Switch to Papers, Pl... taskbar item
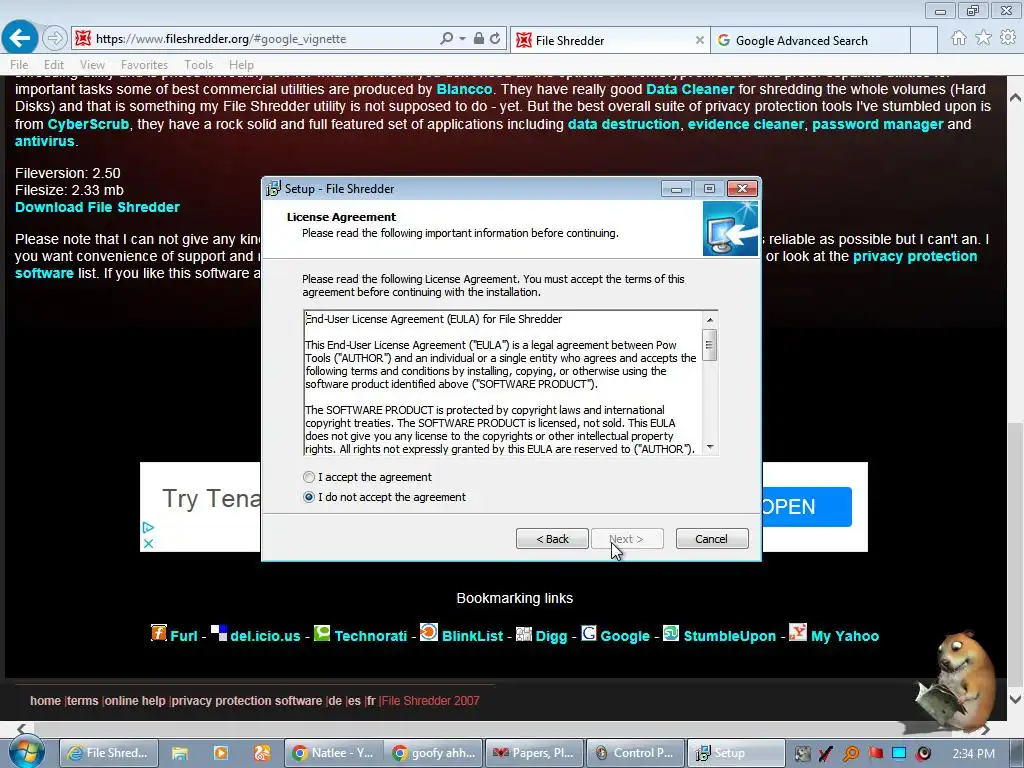 click(535, 753)
